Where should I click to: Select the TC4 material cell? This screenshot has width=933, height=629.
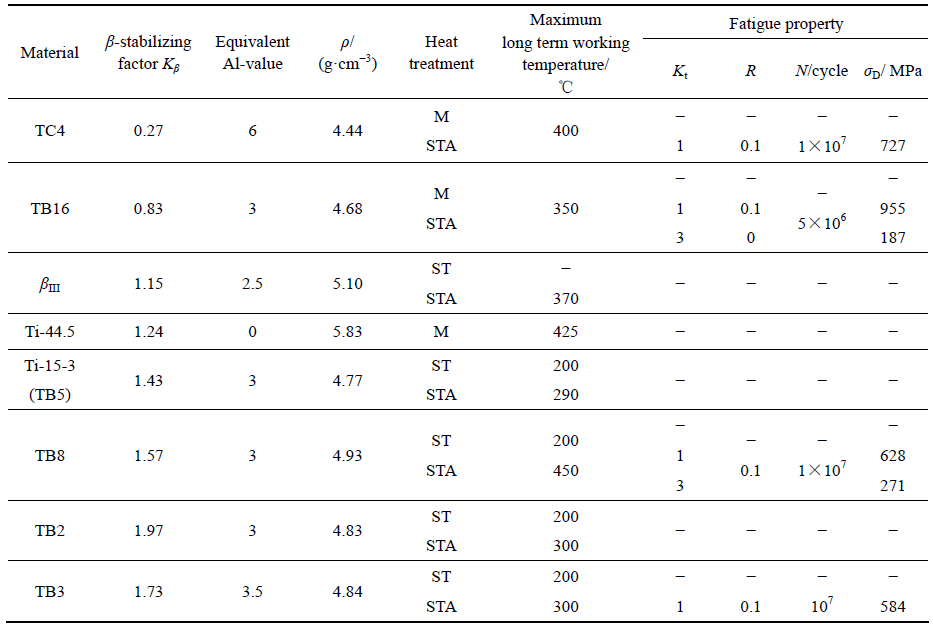coord(50,131)
